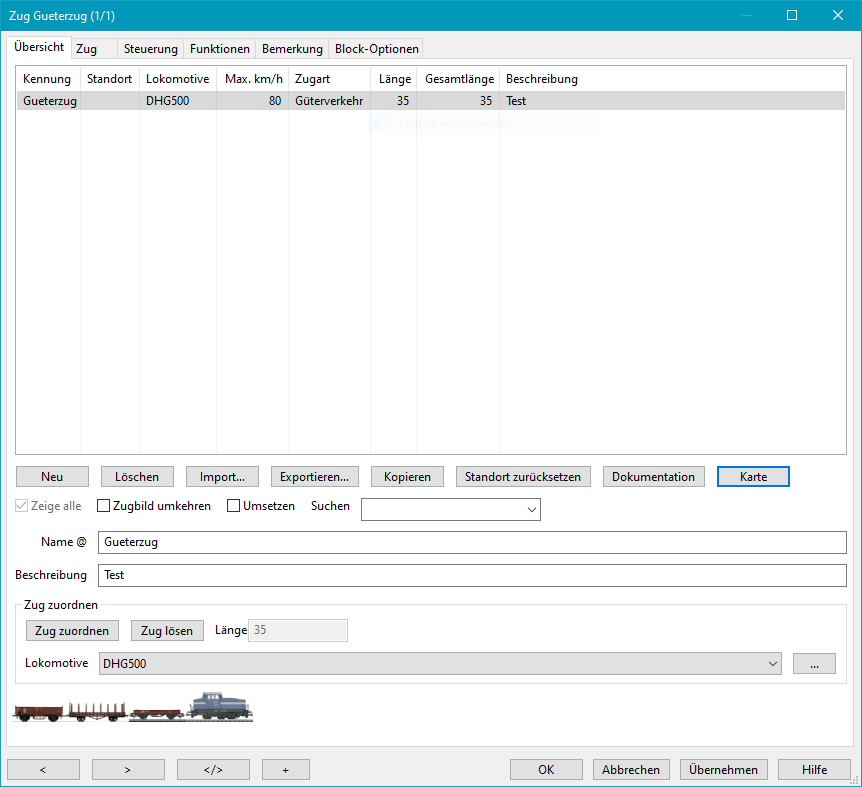
Task: Switch to the Steuerung tab
Action: [x=150, y=49]
